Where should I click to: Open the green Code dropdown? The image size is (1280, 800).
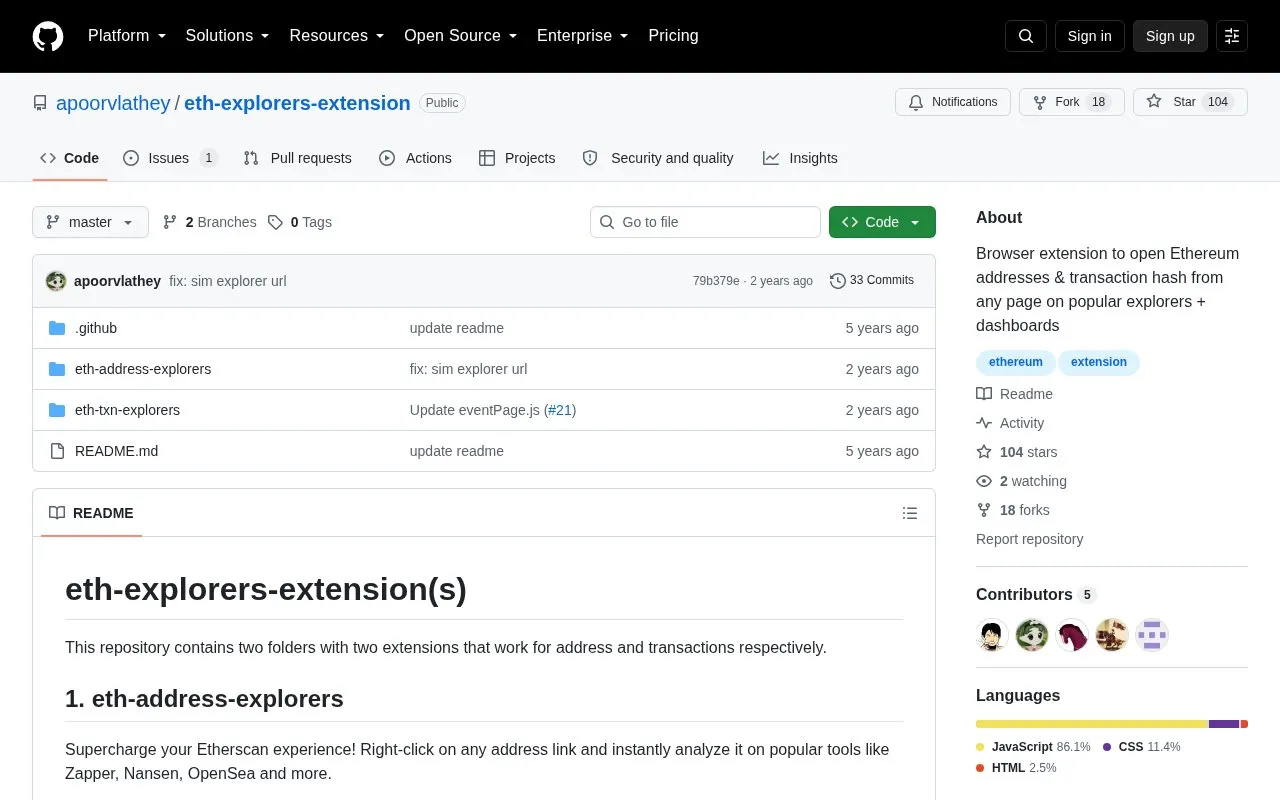click(882, 222)
